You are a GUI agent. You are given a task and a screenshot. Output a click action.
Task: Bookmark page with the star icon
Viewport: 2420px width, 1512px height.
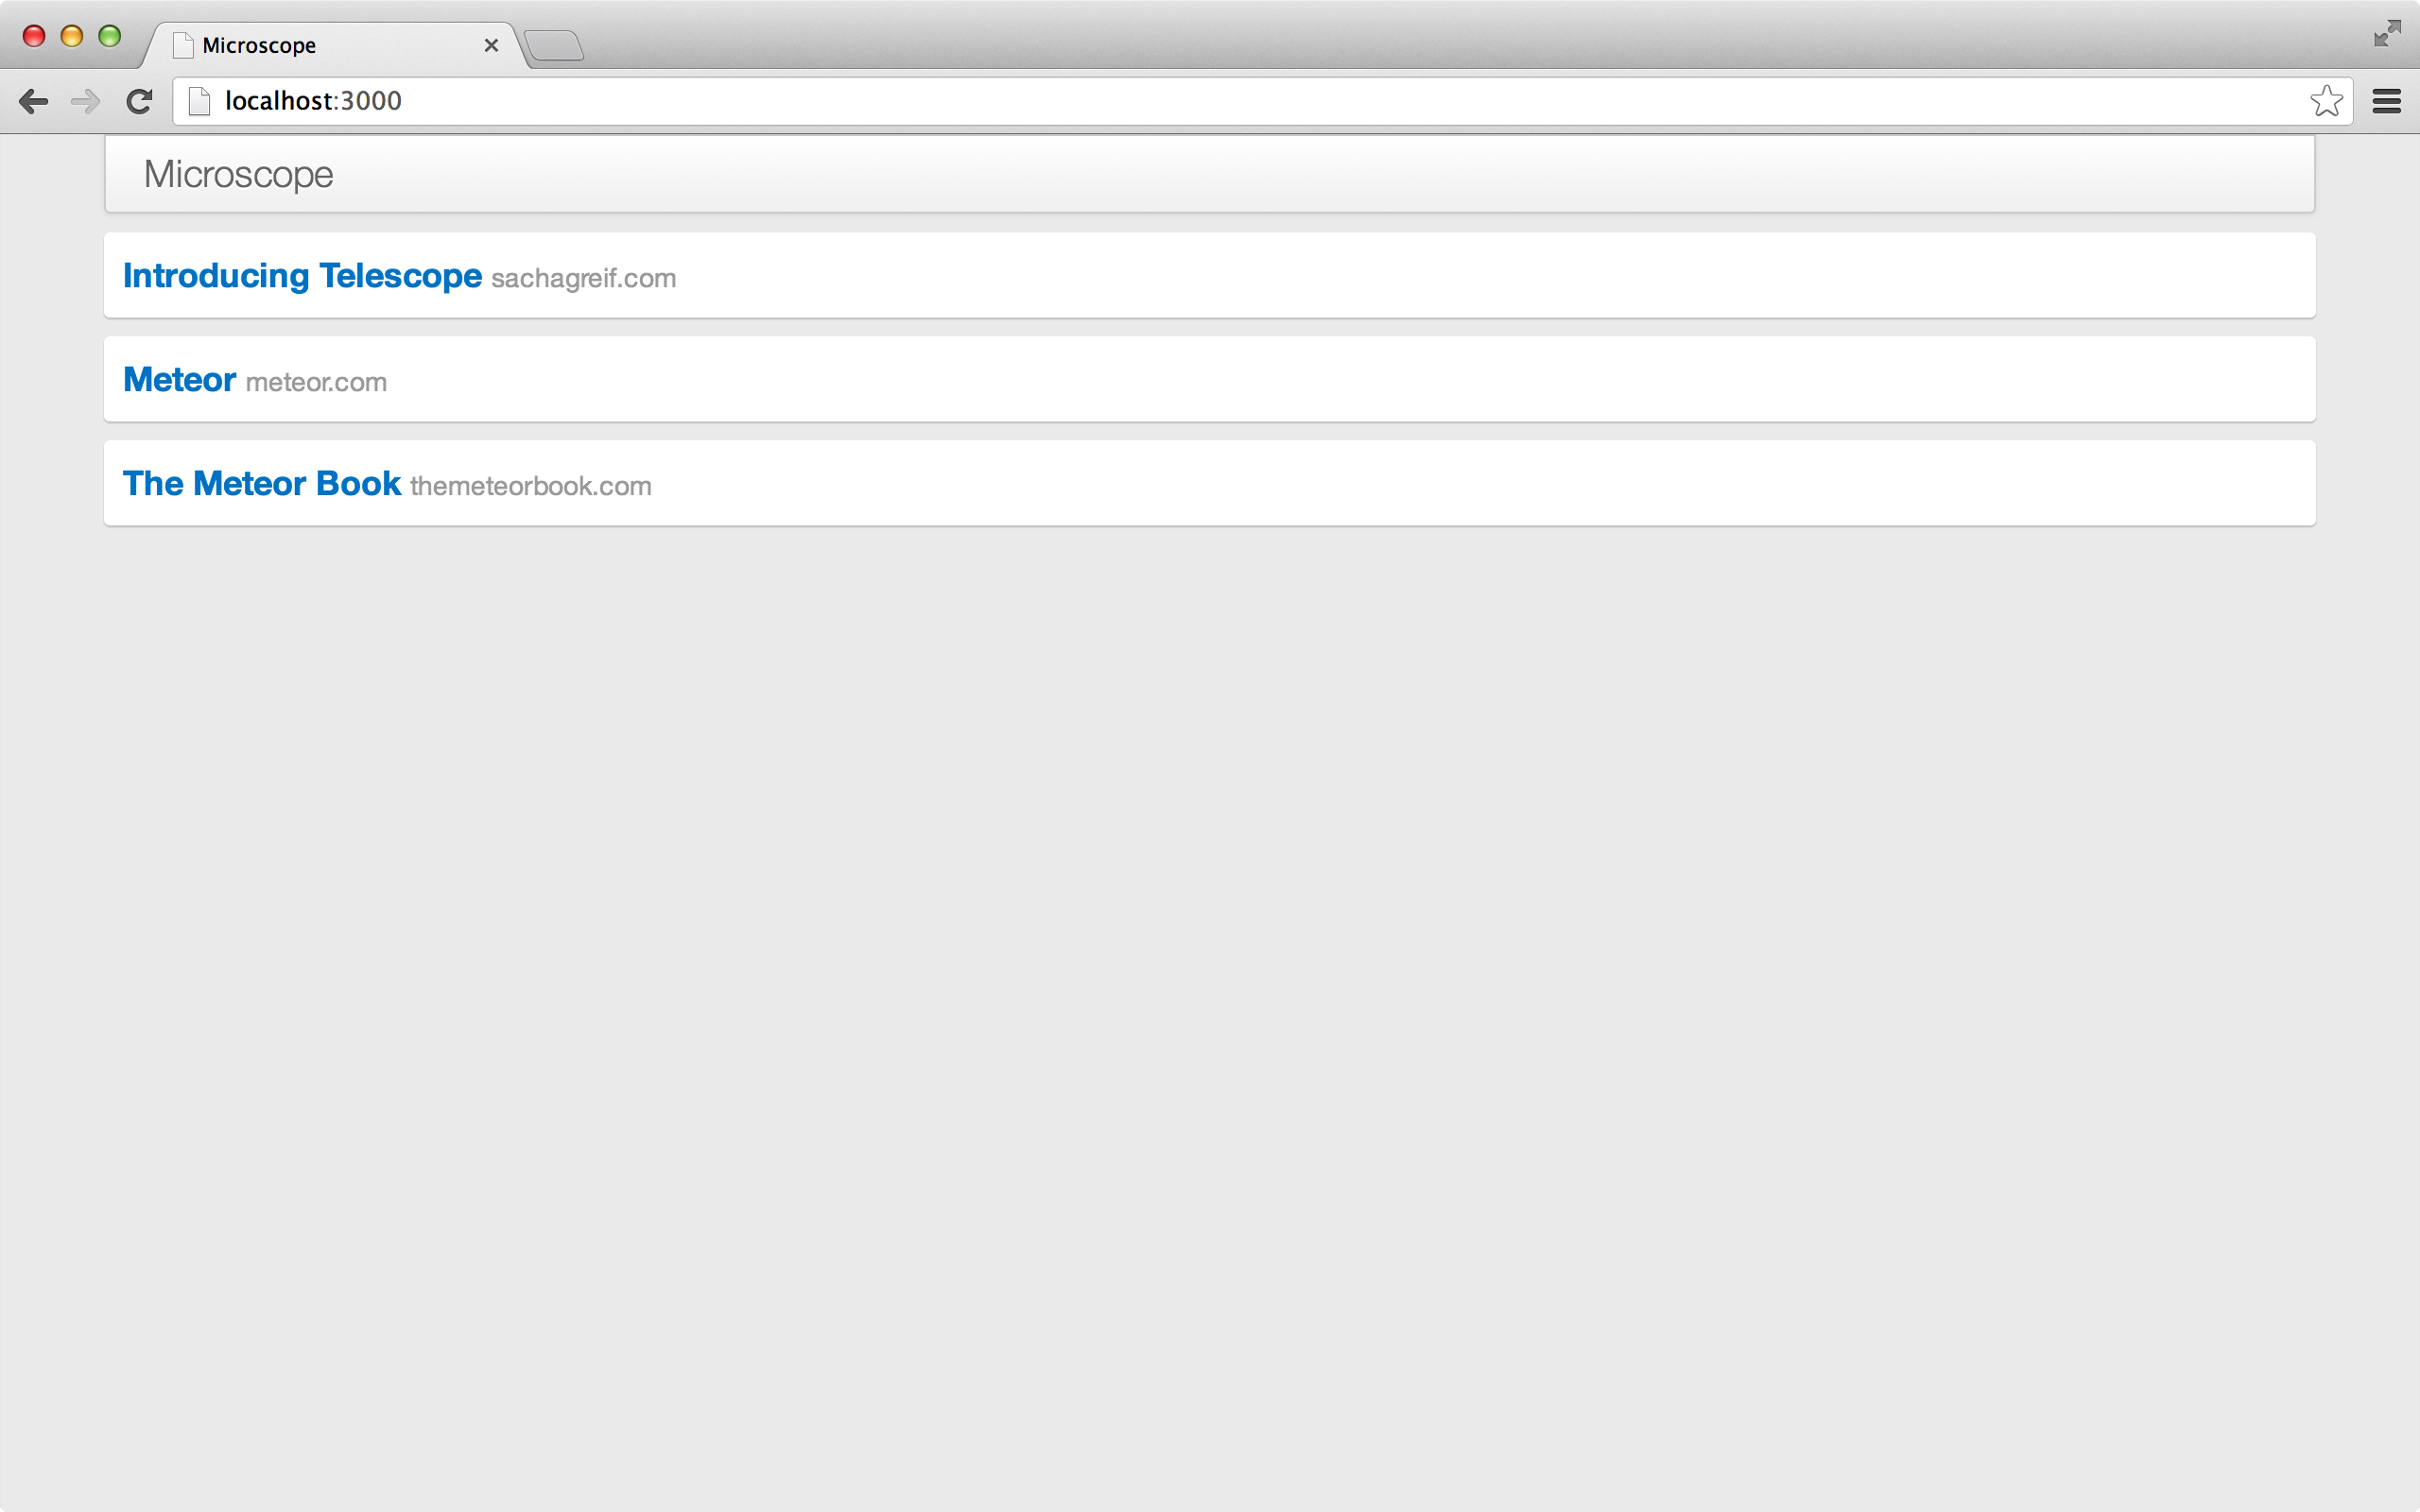pos(2326,101)
